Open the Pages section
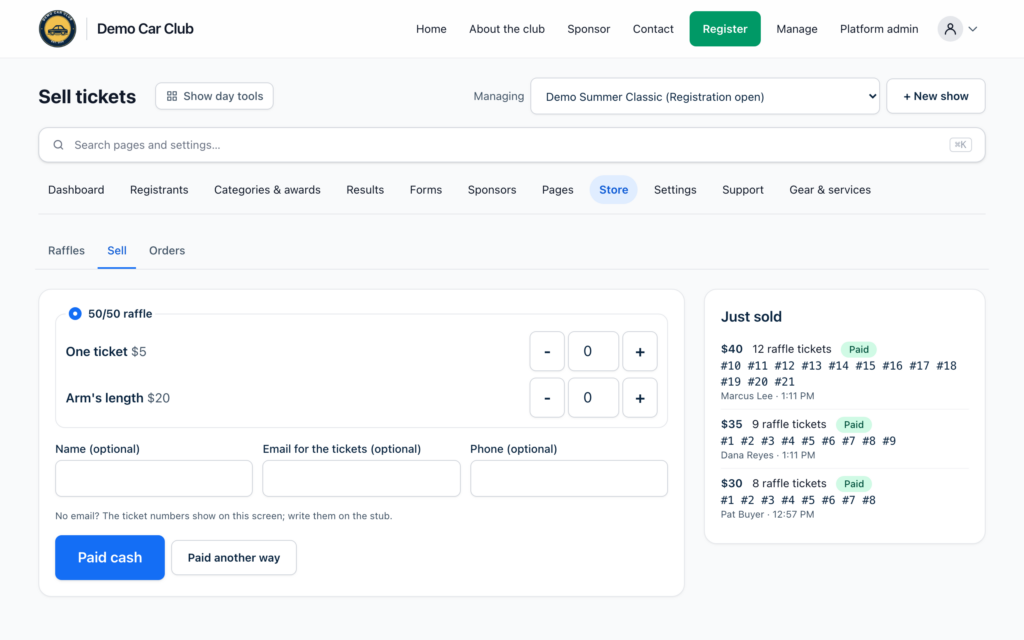The height and width of the screenshot is (640, 1024). (558, 190)
